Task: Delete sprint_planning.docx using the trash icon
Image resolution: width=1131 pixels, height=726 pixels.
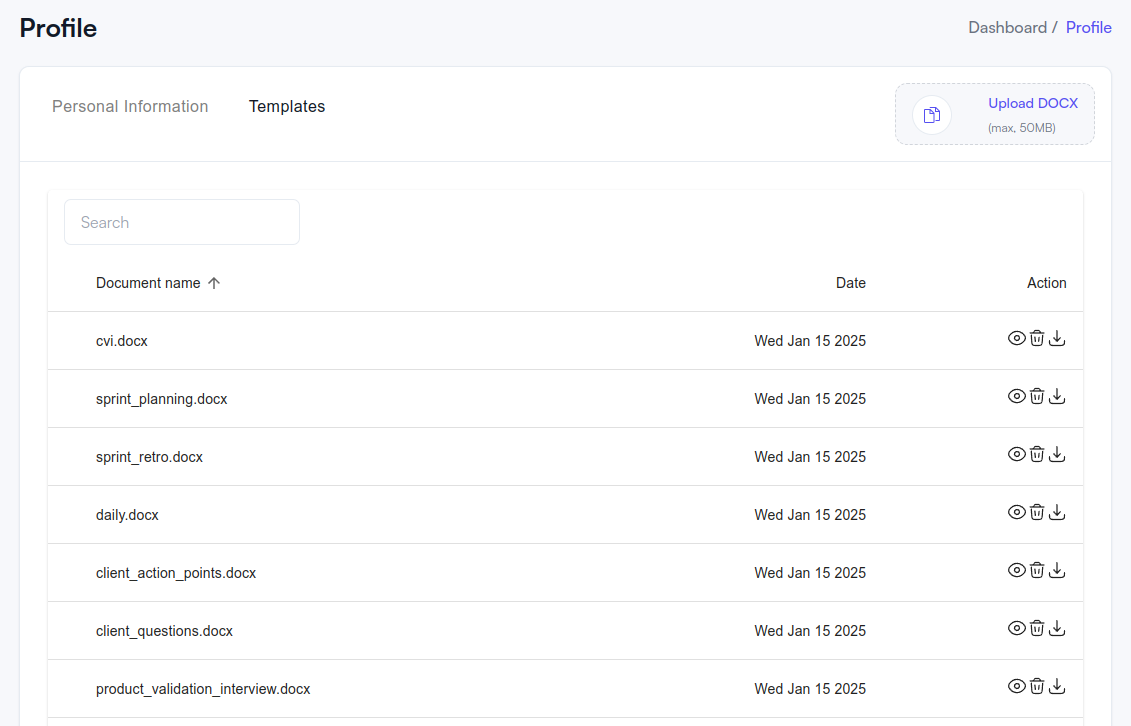Action: point(1037,396)
